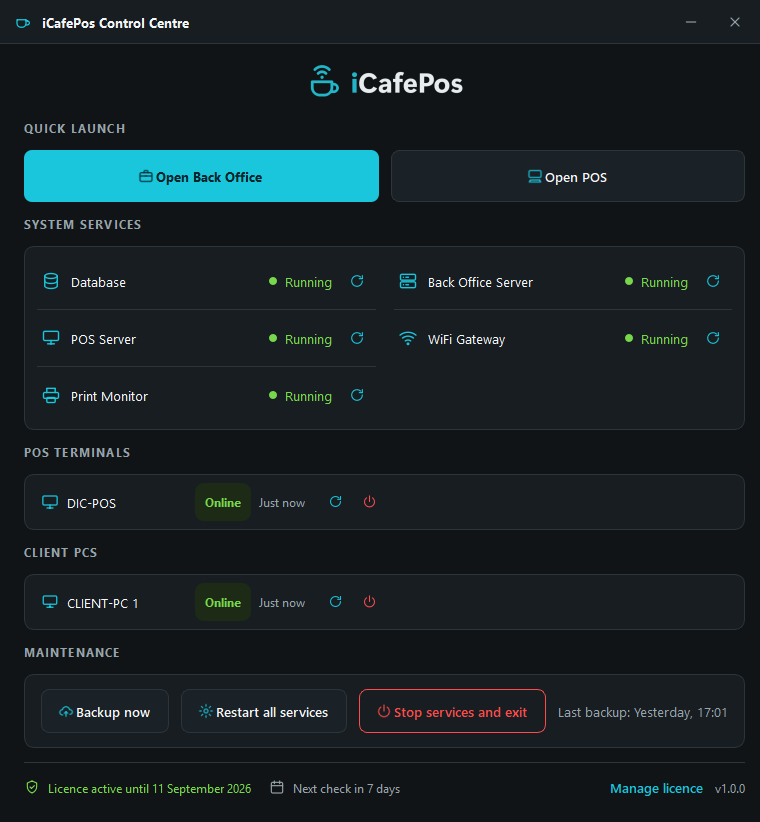
Task: Click the calendar icon beside Next check
Action: point(277,787)
